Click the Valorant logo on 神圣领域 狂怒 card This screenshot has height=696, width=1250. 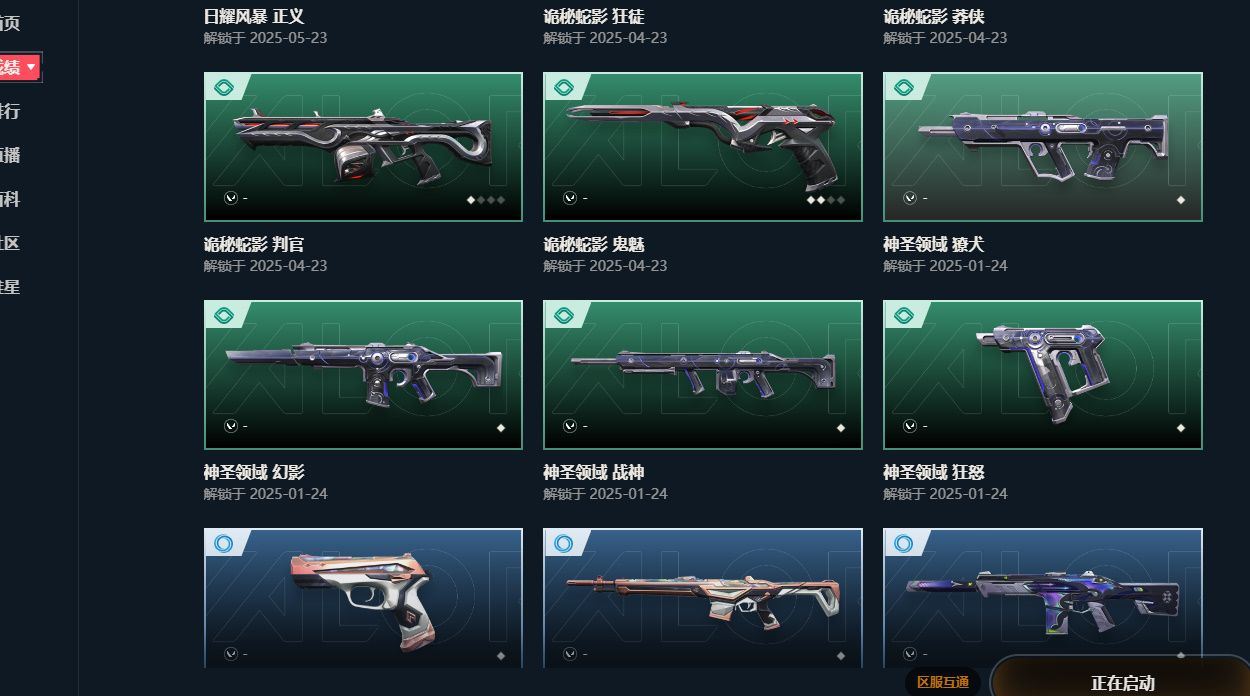pos(910,426)
